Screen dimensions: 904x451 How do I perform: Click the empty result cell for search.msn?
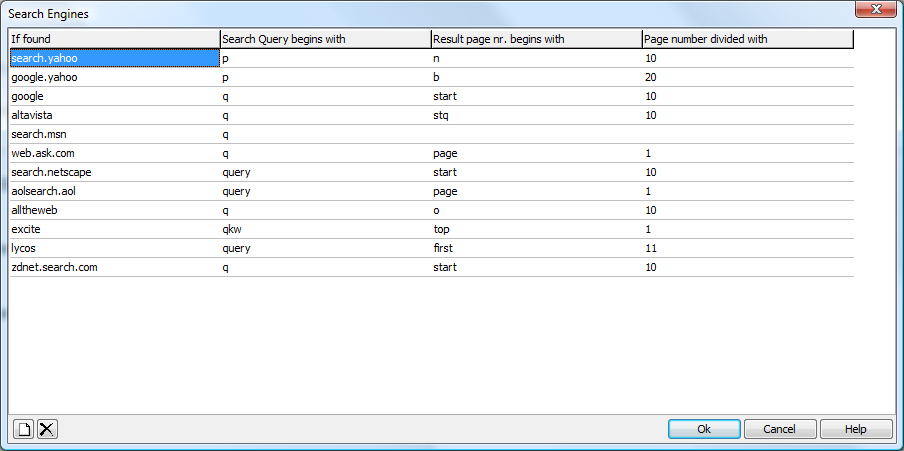click(x=537, y=134)
